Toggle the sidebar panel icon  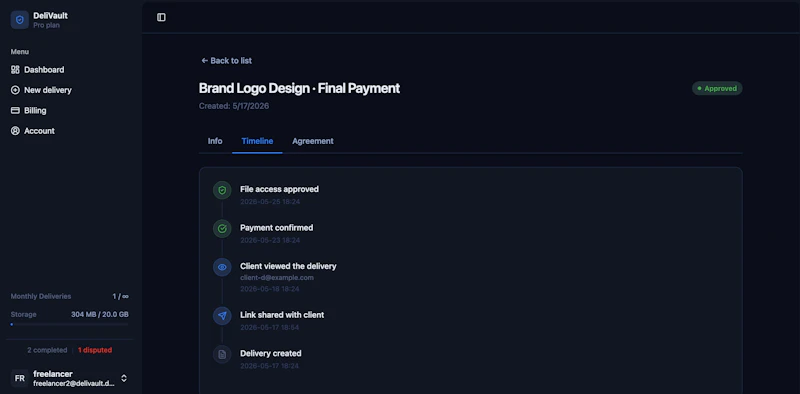161,17
